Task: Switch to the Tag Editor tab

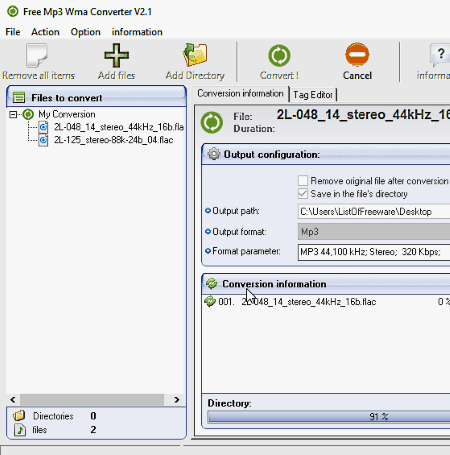Action: coord(313,95)
